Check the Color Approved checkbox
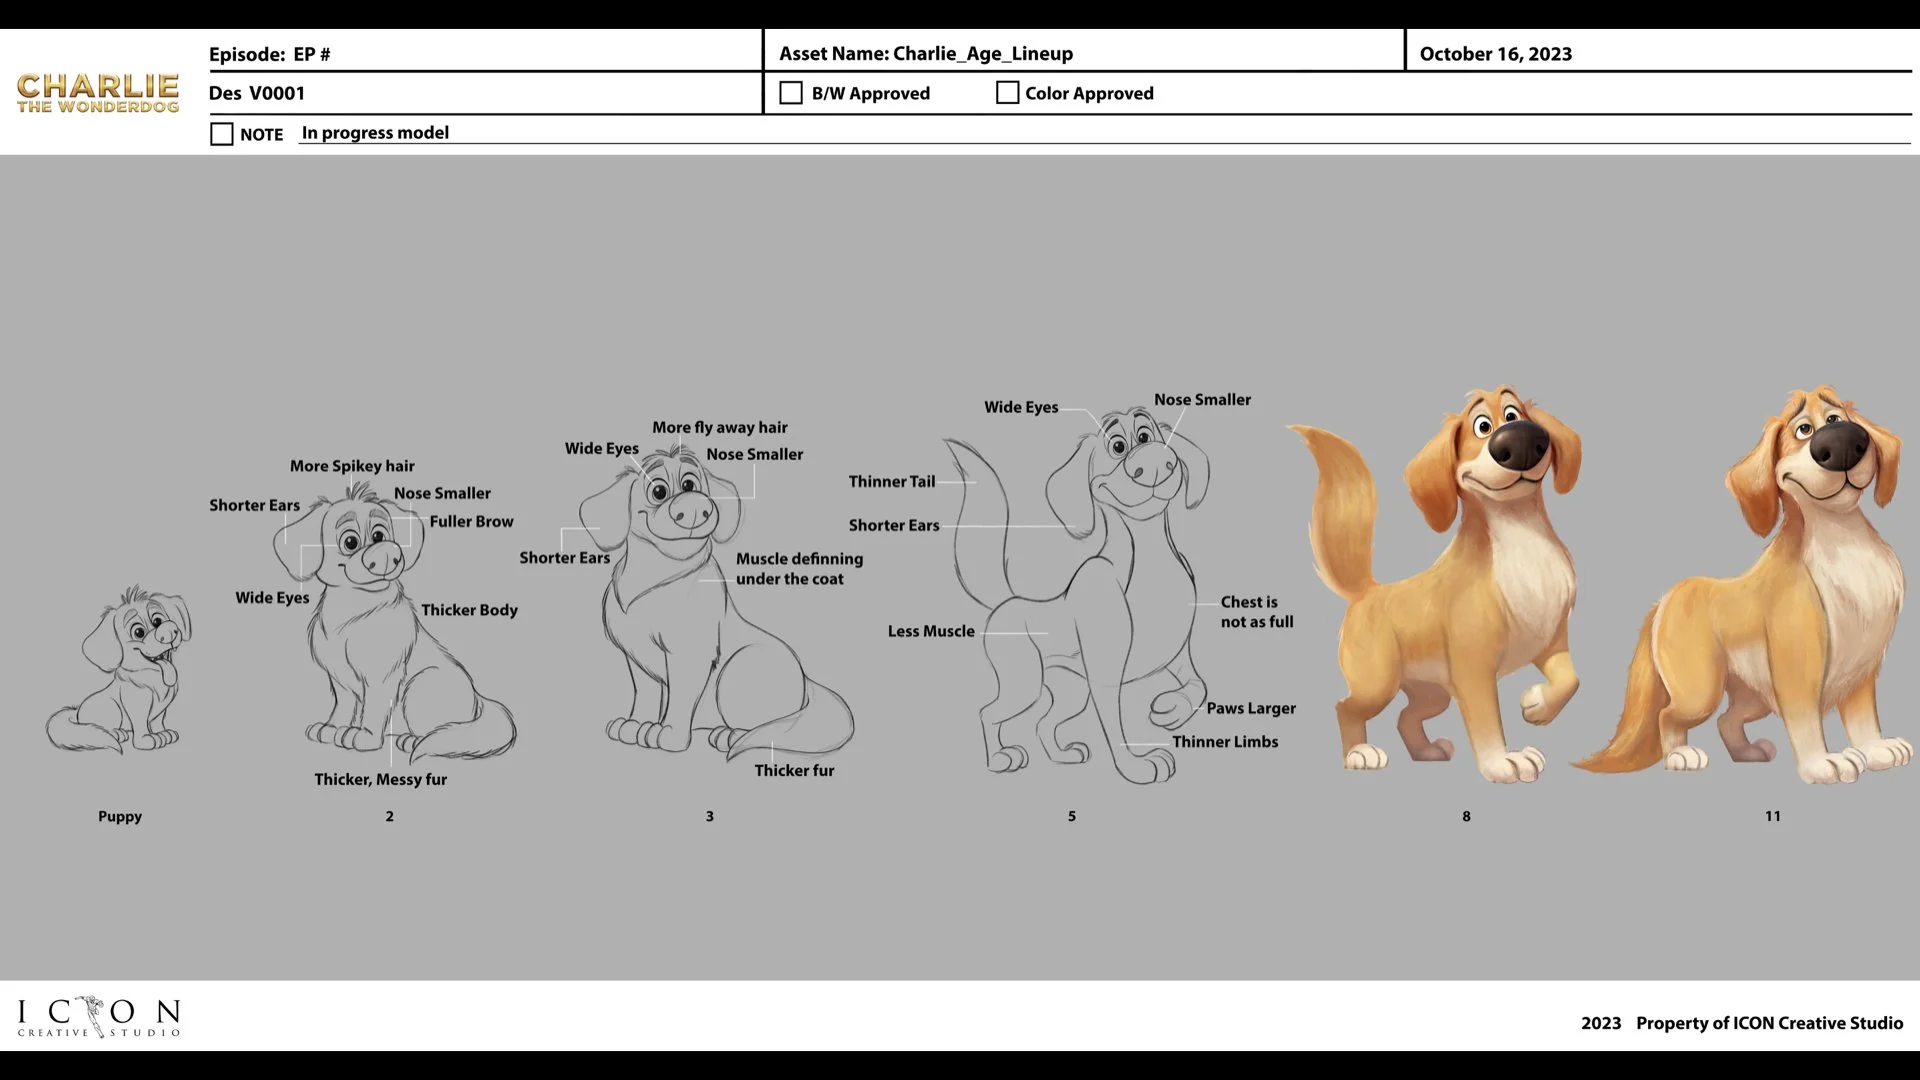This screenshot has height=1080, width=1920. (x=1007, y=93)
